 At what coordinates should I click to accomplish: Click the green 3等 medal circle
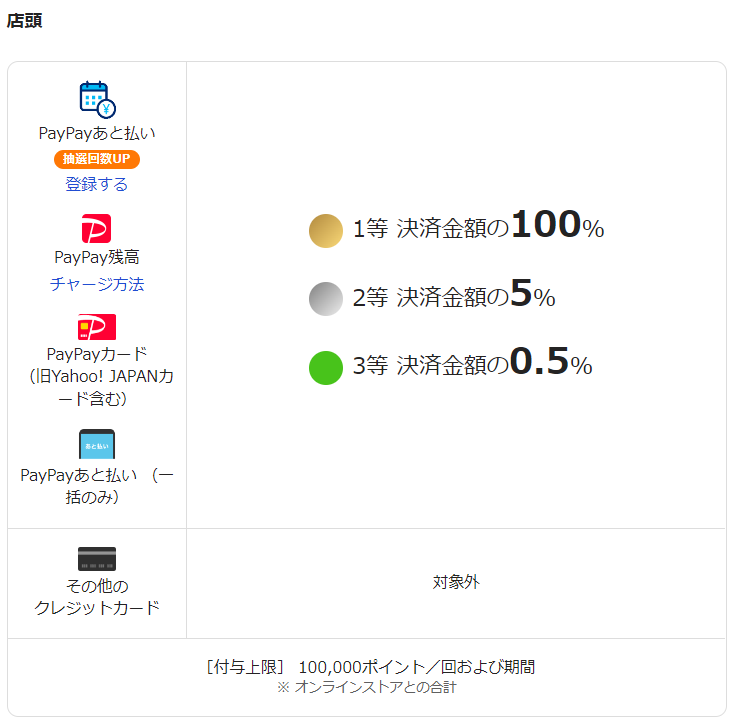coord(326,368)
